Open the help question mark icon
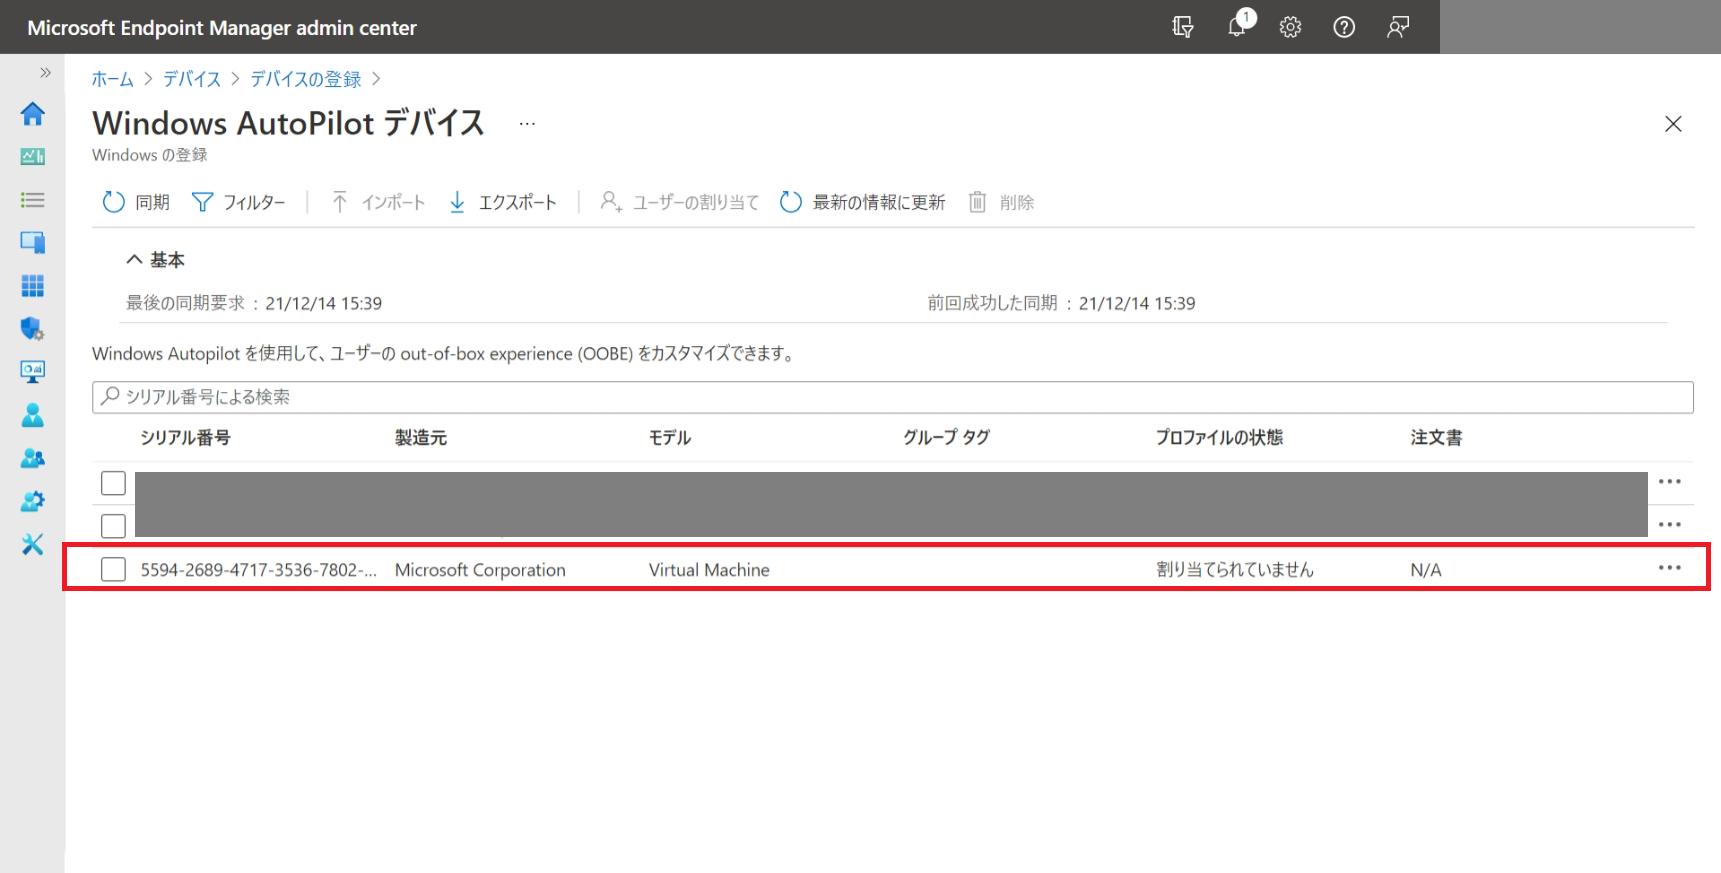 tap(1344, 27)
